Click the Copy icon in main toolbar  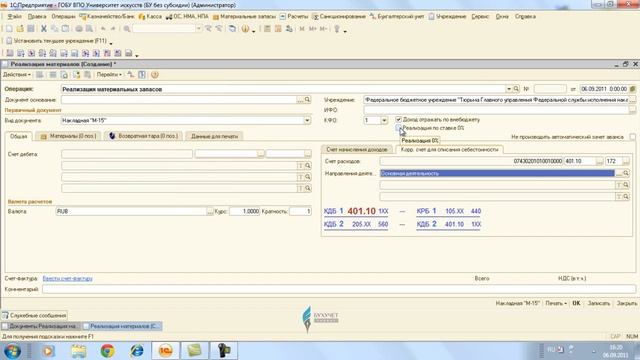click(54, 29)
